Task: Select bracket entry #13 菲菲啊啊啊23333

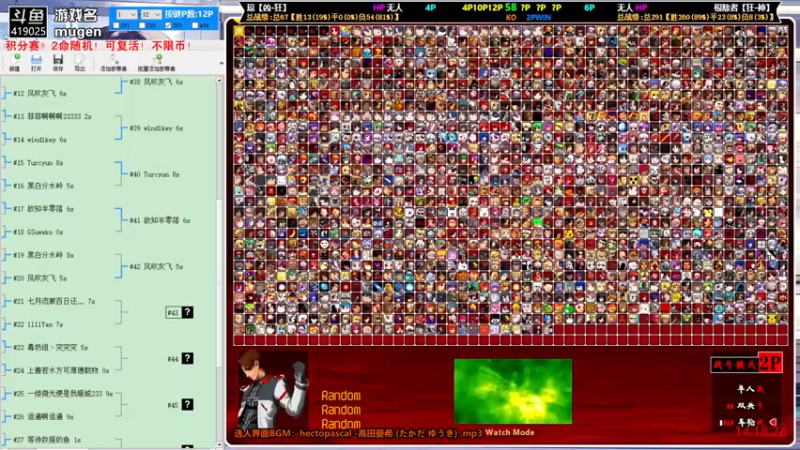Action: click(52, 116)
